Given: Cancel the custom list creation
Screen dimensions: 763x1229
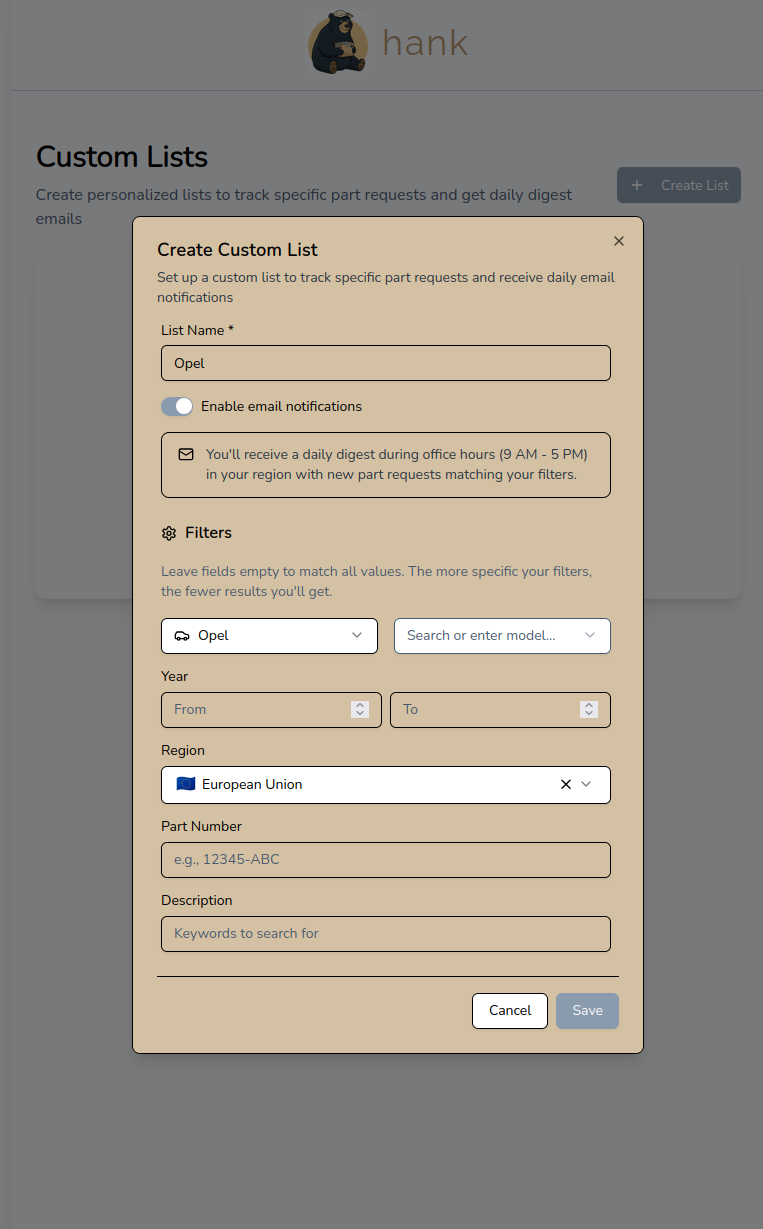Looking at the screenshot, I should click(509, 1010).
